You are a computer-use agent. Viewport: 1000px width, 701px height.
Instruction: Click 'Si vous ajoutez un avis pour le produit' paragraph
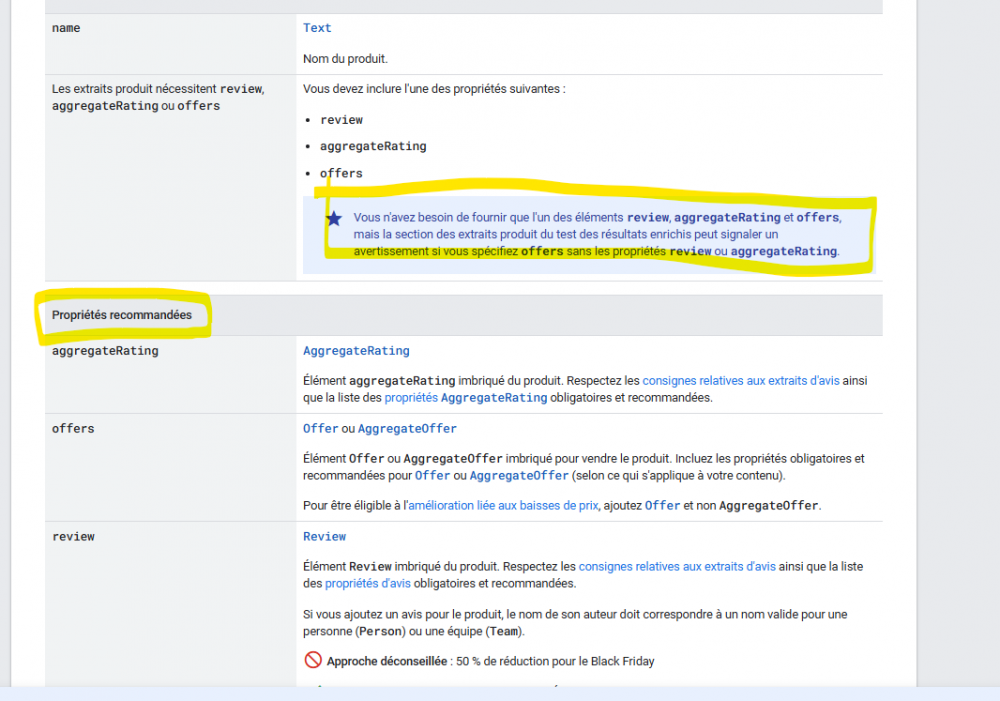pos(575,623)
